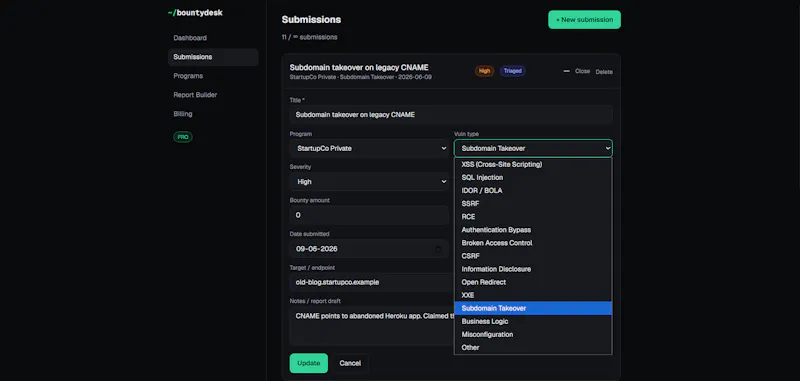Click submission card title 'Subdomain takeover on legacy CNAME'
The image size is (800, 381).
[x=359, y=67]
